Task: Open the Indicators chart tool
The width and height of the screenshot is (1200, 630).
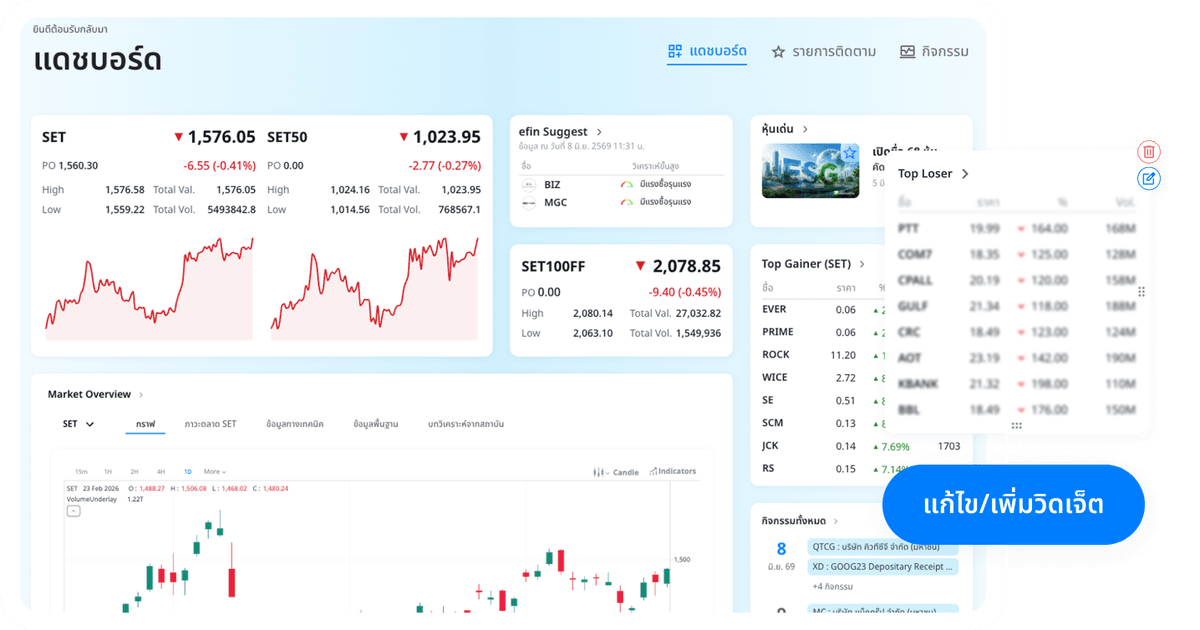Action: pyautogui.click(x=673, y=471)
